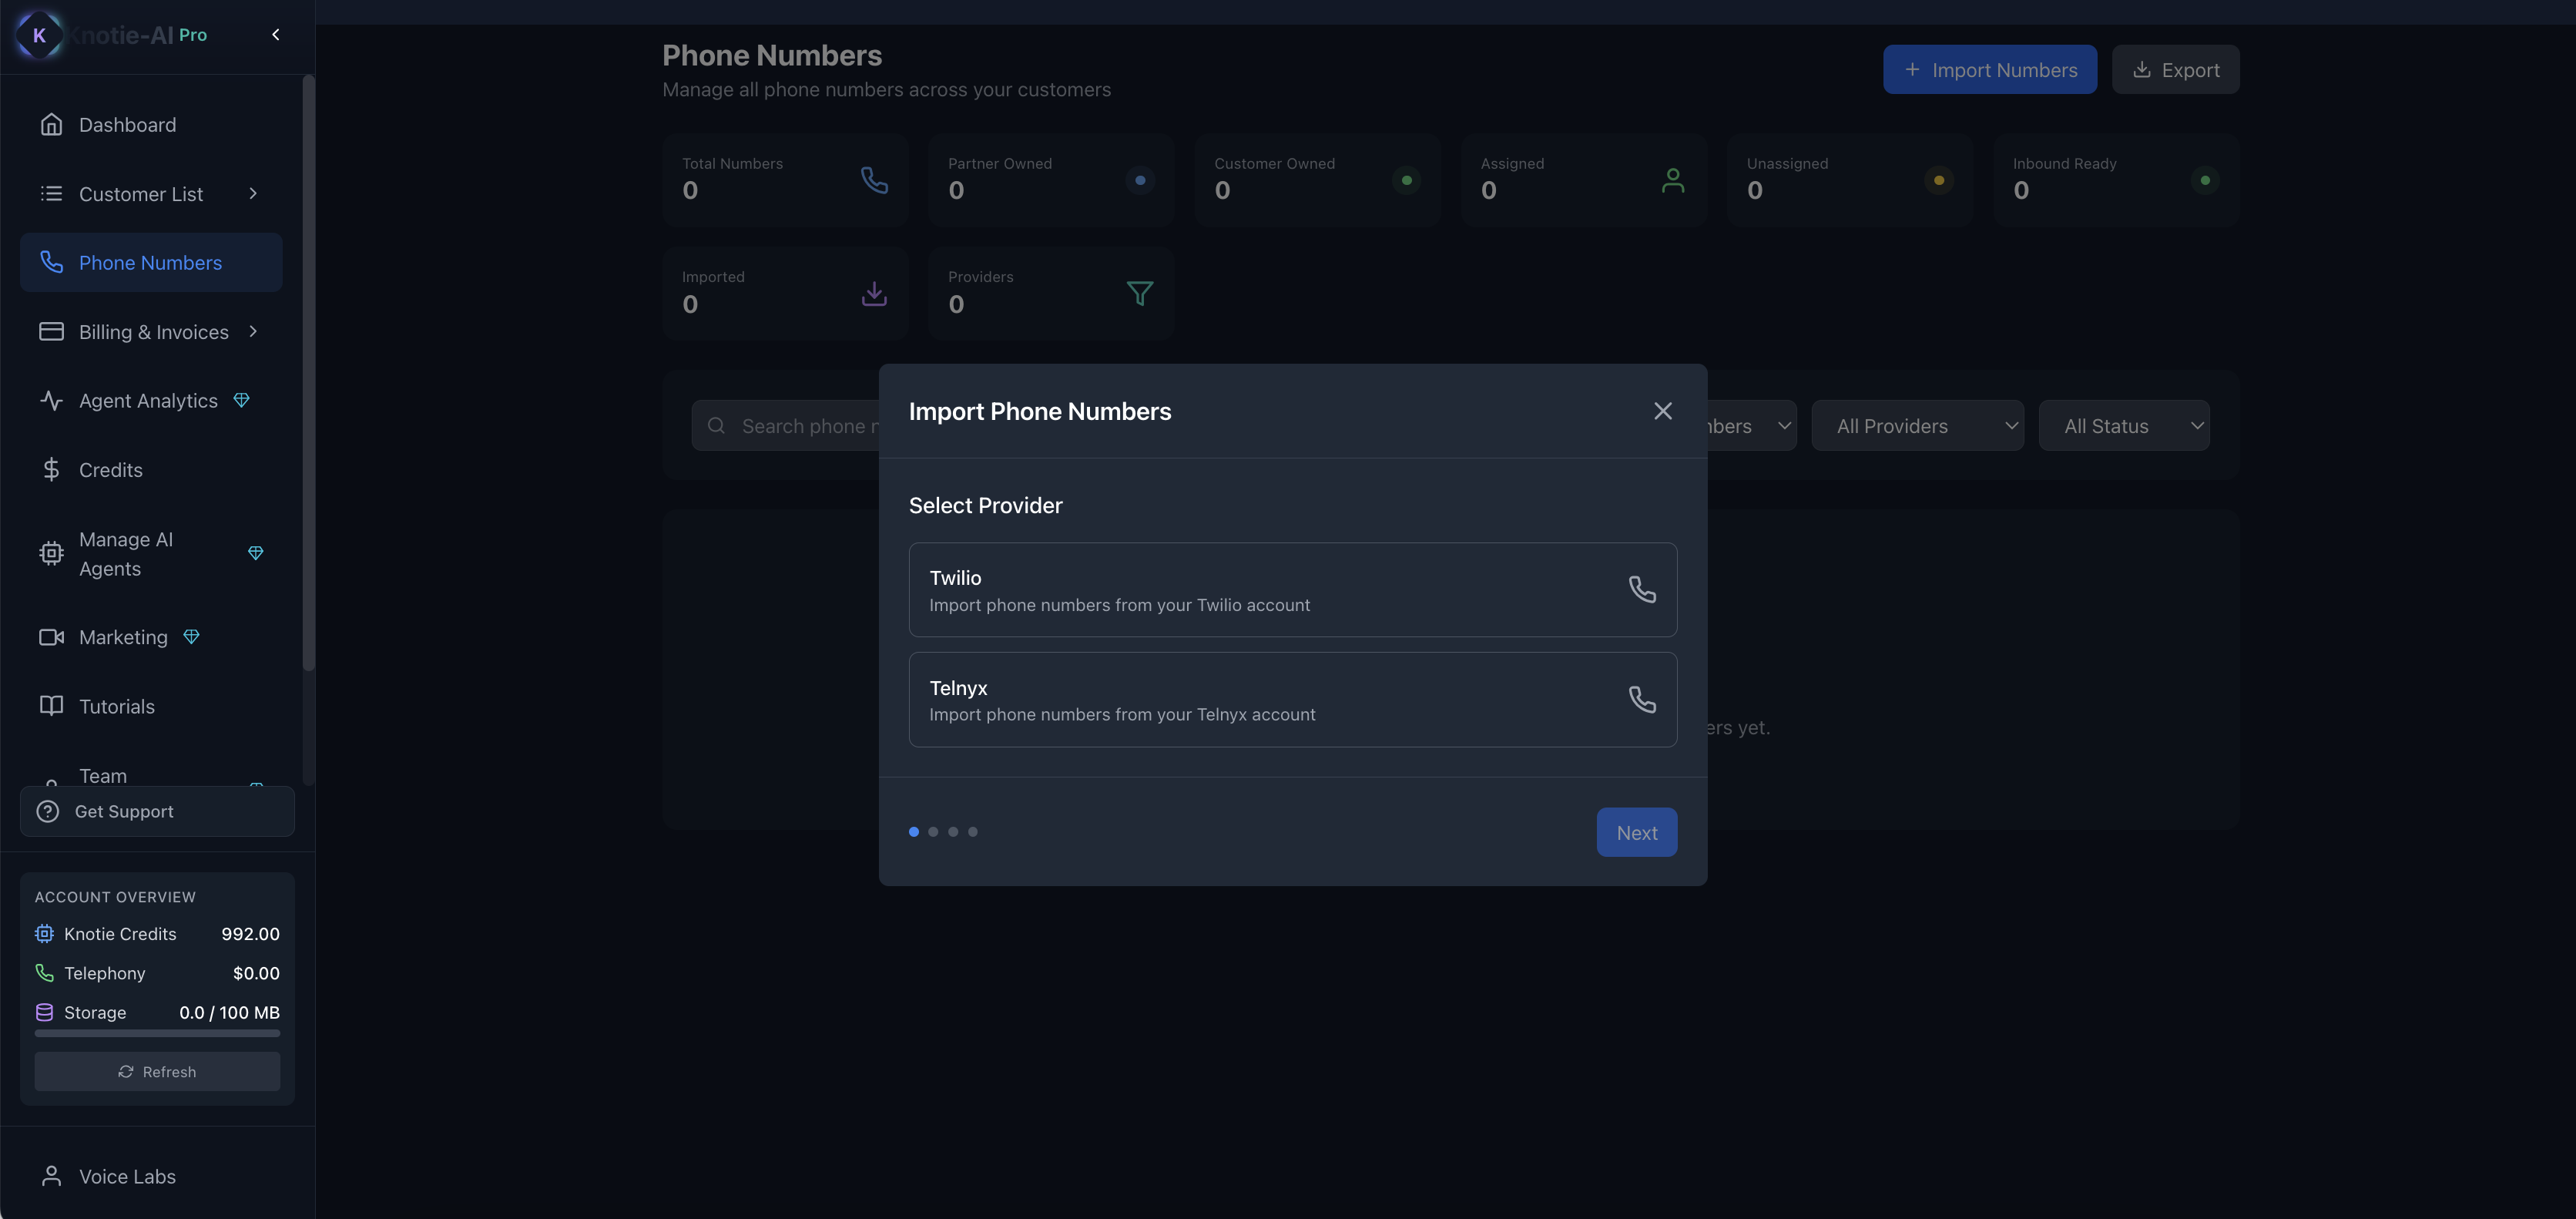Click the Providers filter funnel icon
The height and width of the screenshot is (1219, 2576).
pyautogui.click(x=1139, y=293)
